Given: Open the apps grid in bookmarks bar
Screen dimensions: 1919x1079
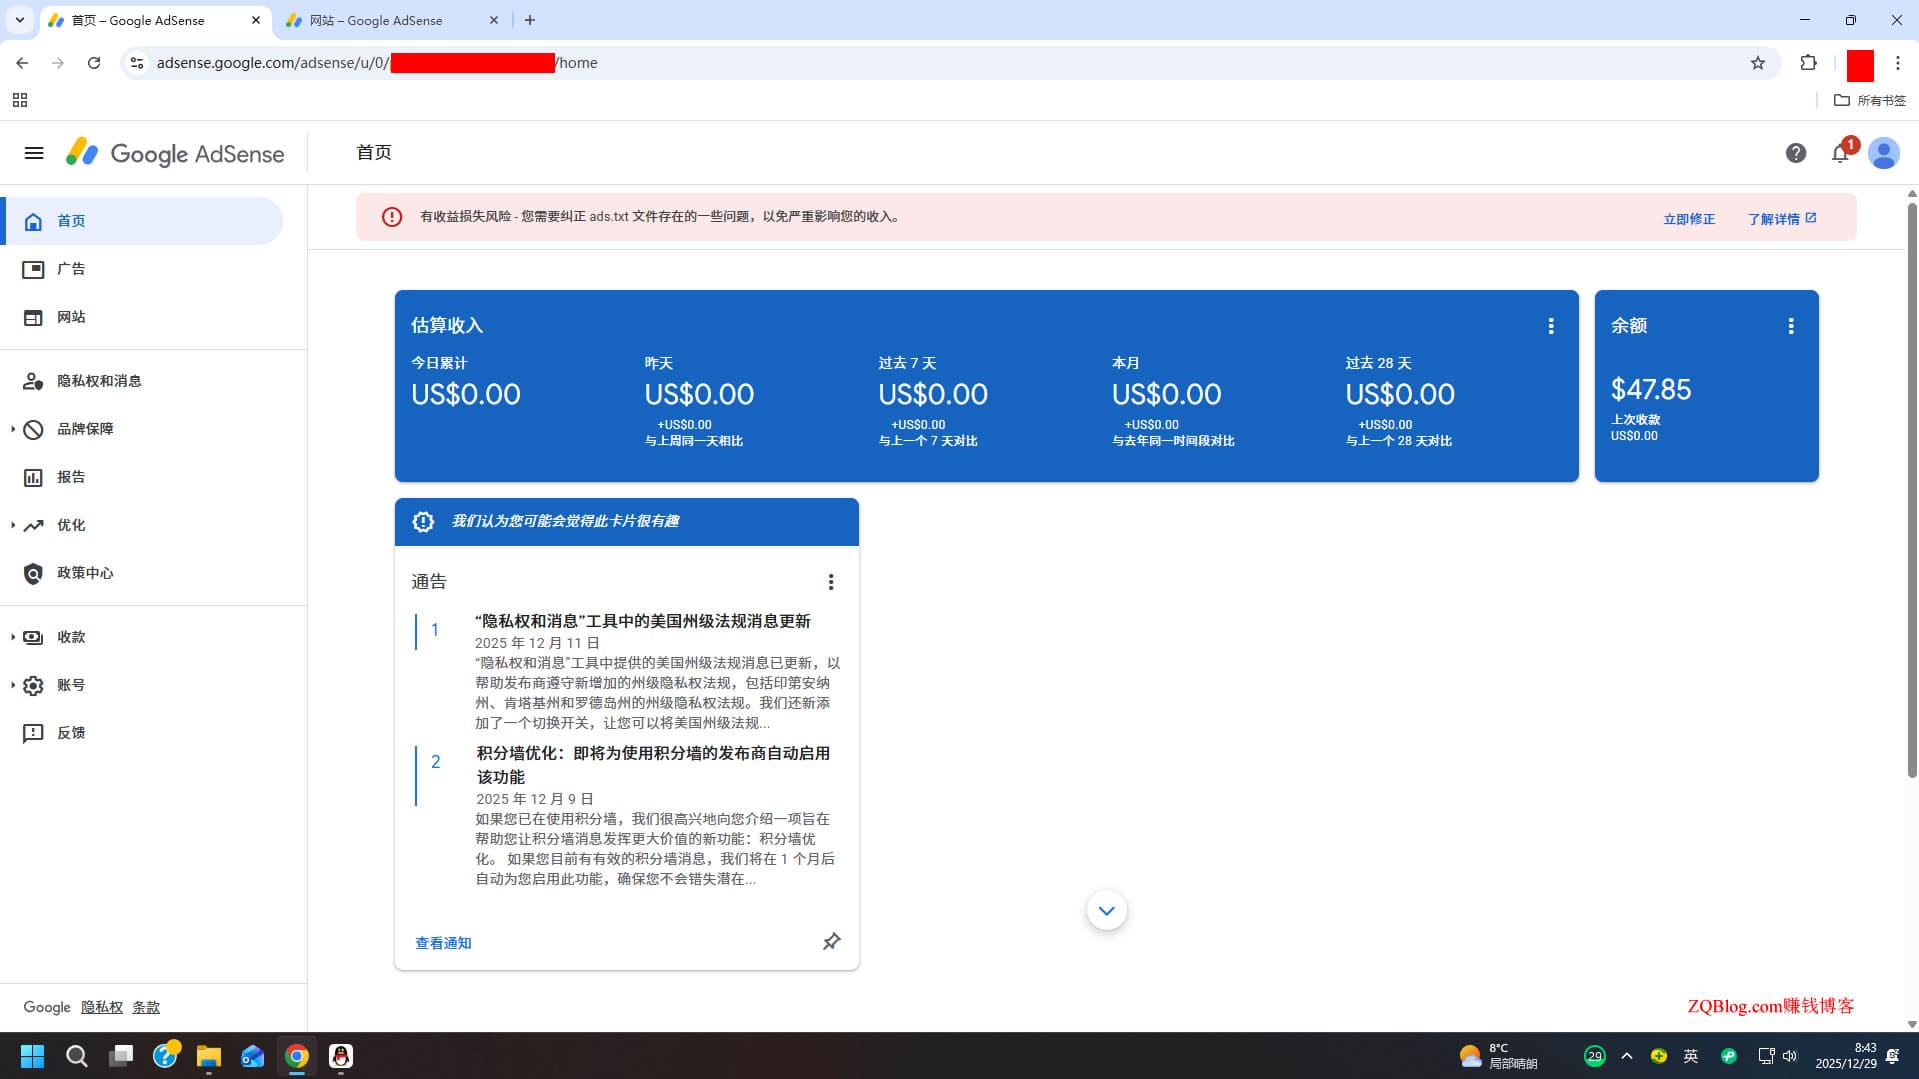Looking at the screenshot, I should (20, 100).
